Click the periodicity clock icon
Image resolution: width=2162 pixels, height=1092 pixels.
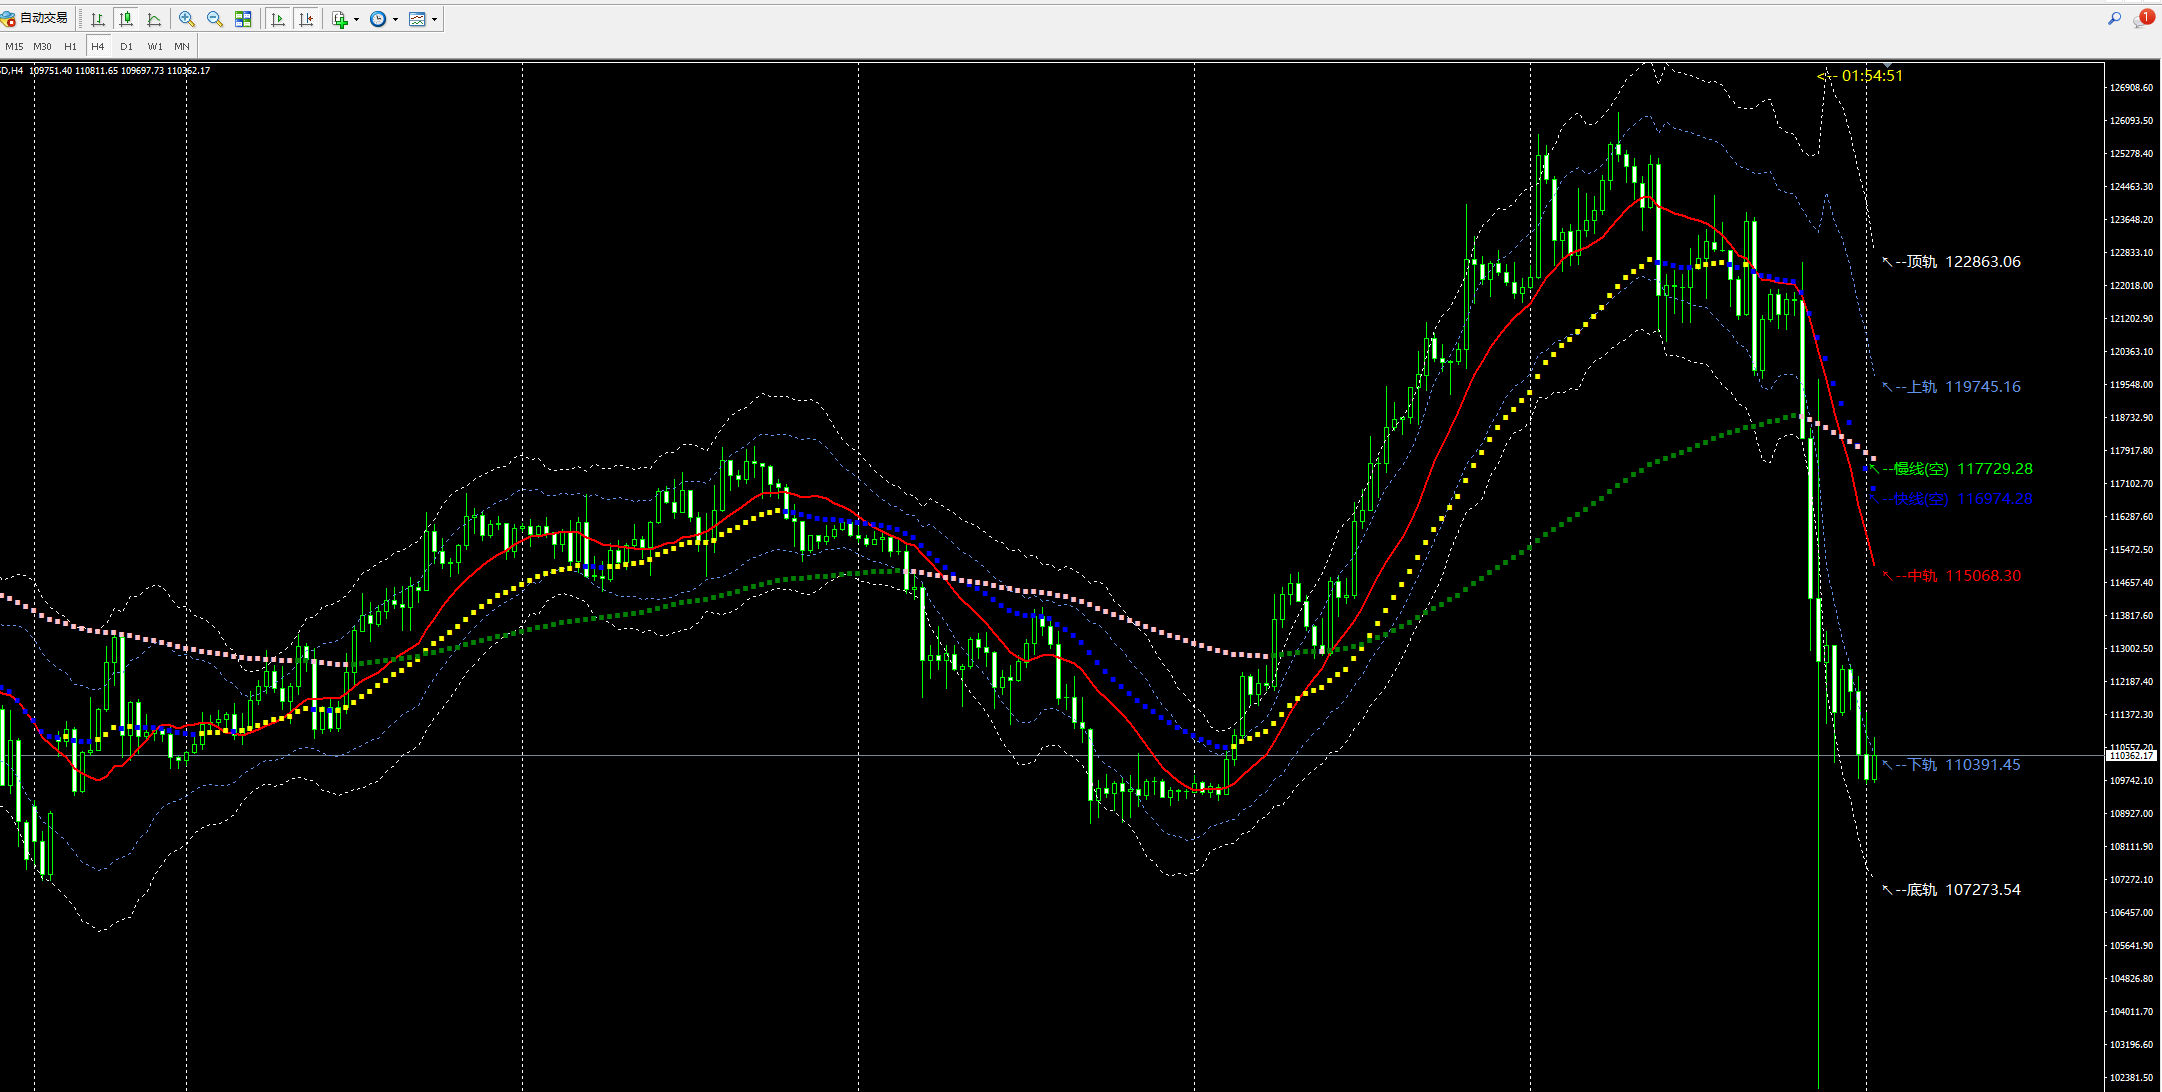[x=378, y=19]
